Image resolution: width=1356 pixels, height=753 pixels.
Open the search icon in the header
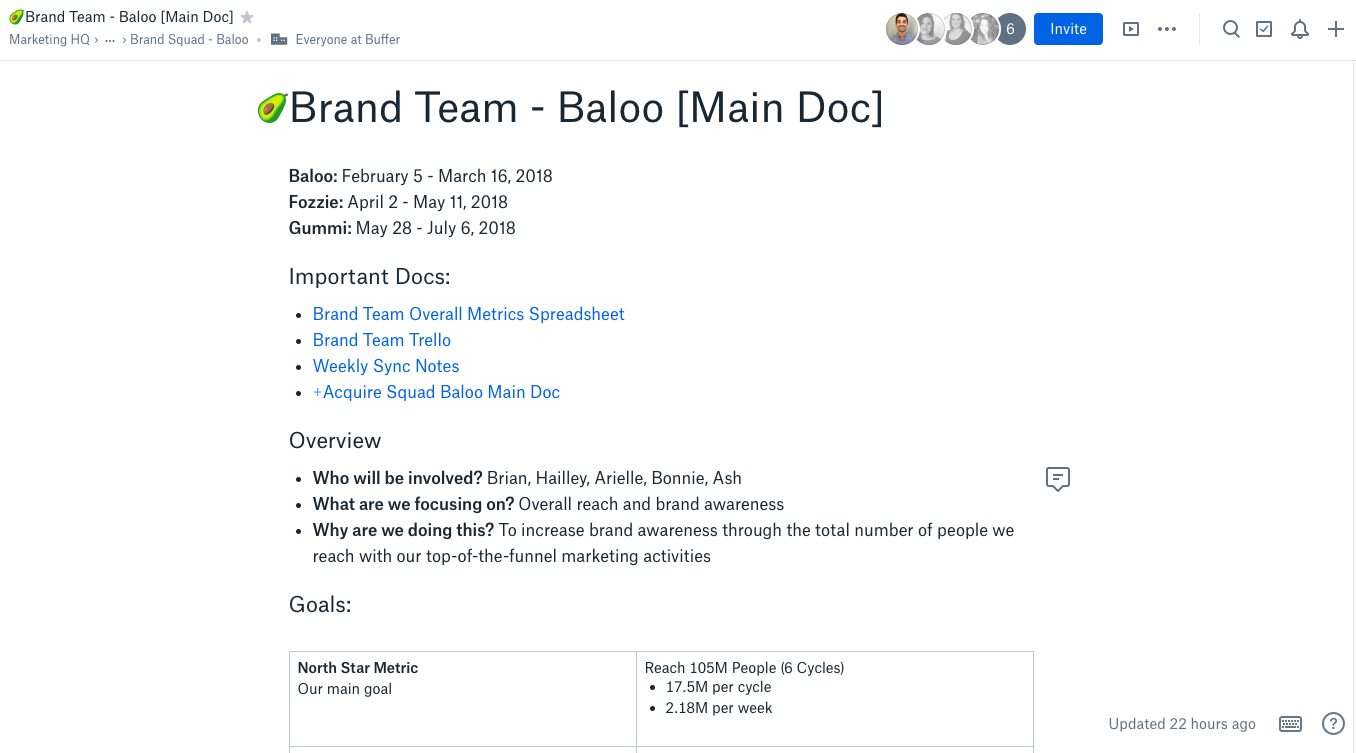(x=1231, y=29)
